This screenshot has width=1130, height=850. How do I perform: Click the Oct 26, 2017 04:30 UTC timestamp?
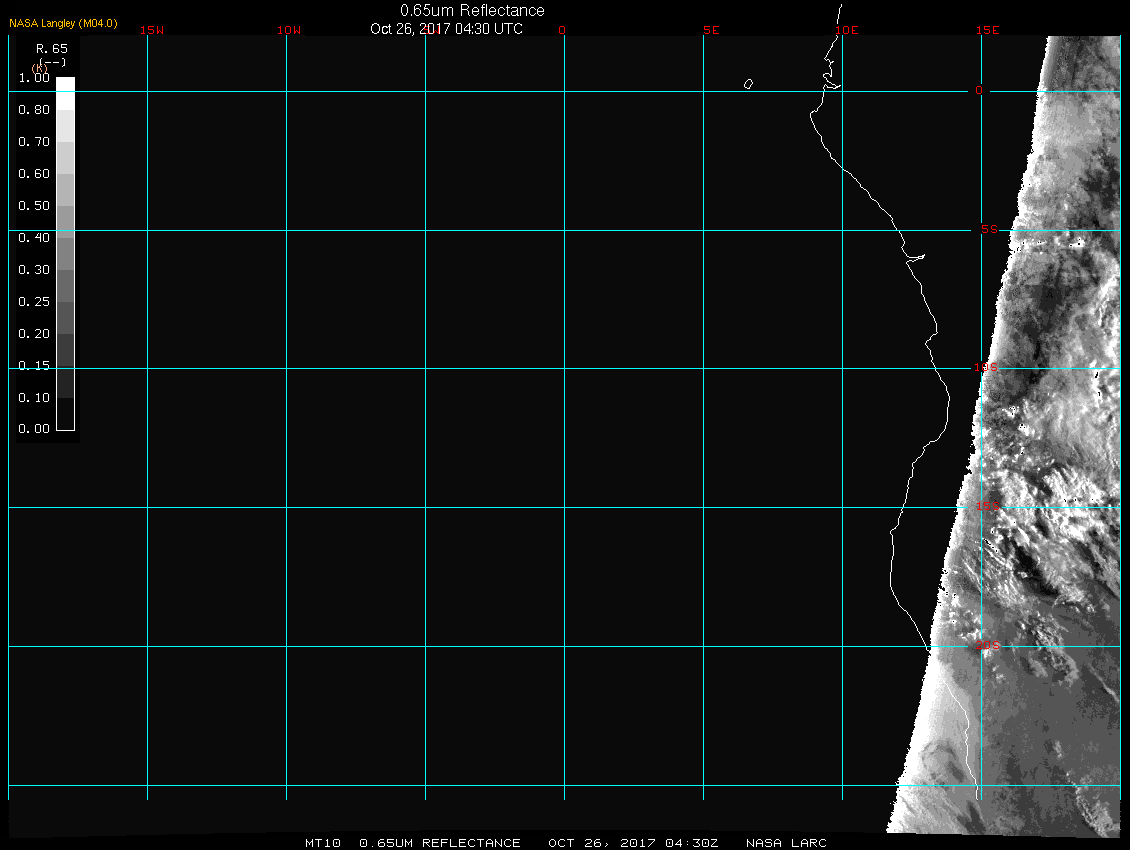[x=446, y=29]
